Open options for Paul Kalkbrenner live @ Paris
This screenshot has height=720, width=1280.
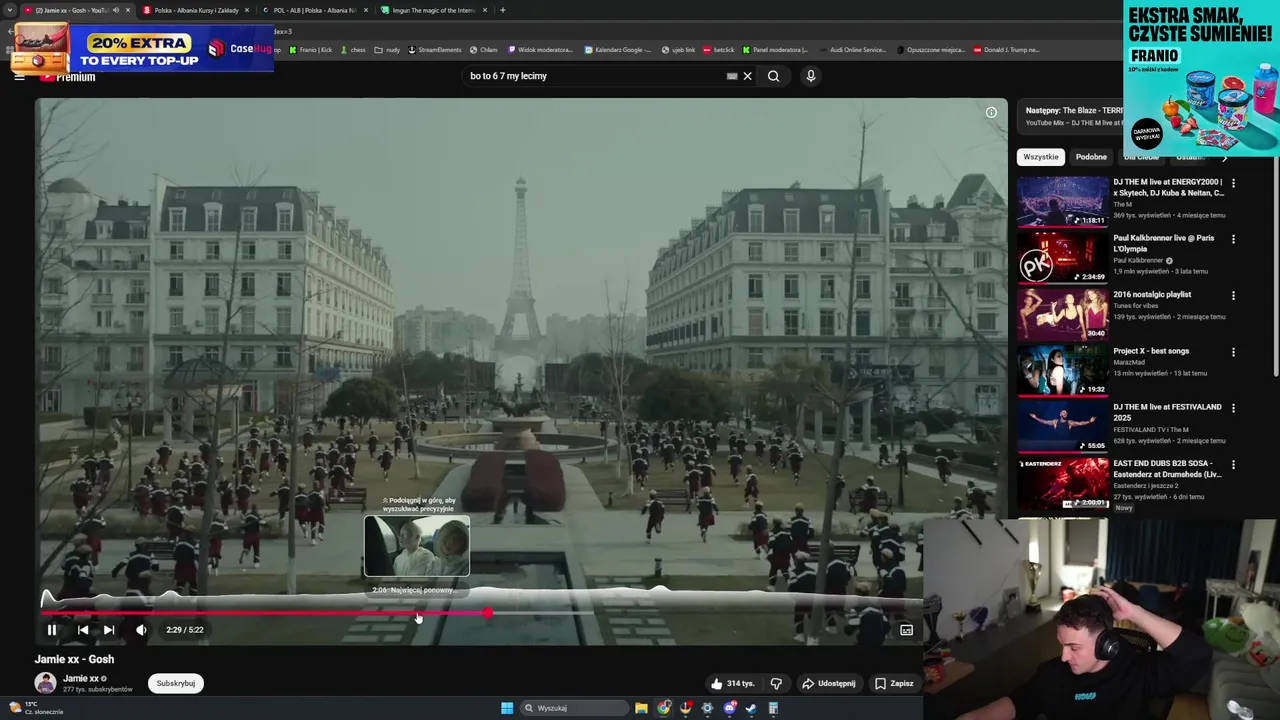point(1233,239)
